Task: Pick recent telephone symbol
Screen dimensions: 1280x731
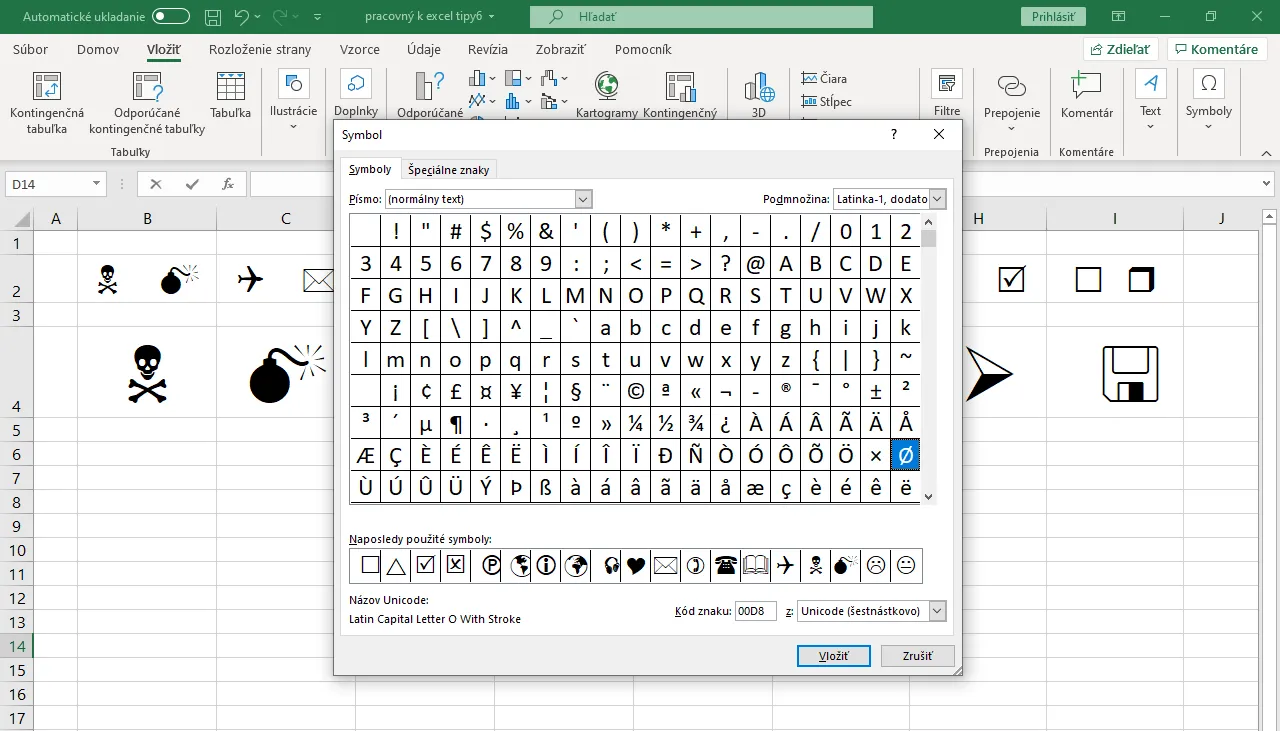Action: (x=726, y=565)
